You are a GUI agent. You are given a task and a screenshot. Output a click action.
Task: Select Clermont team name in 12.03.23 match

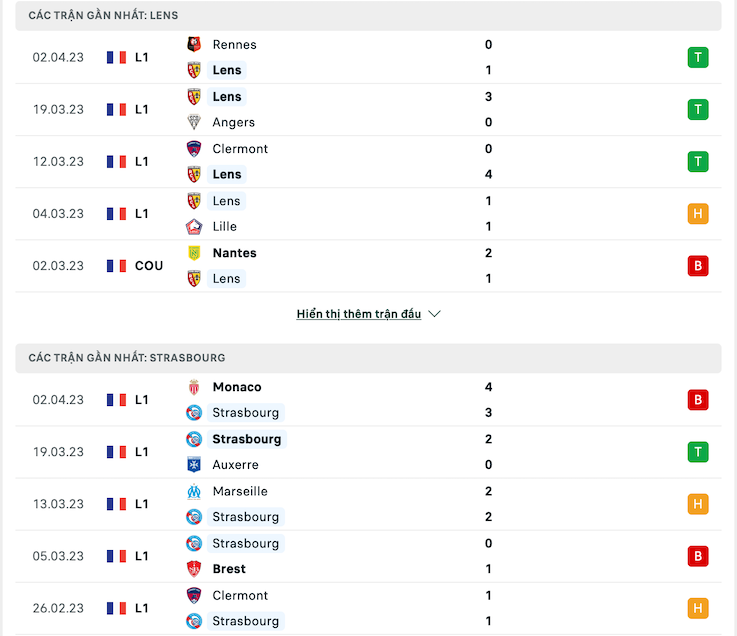coord(240,149)
